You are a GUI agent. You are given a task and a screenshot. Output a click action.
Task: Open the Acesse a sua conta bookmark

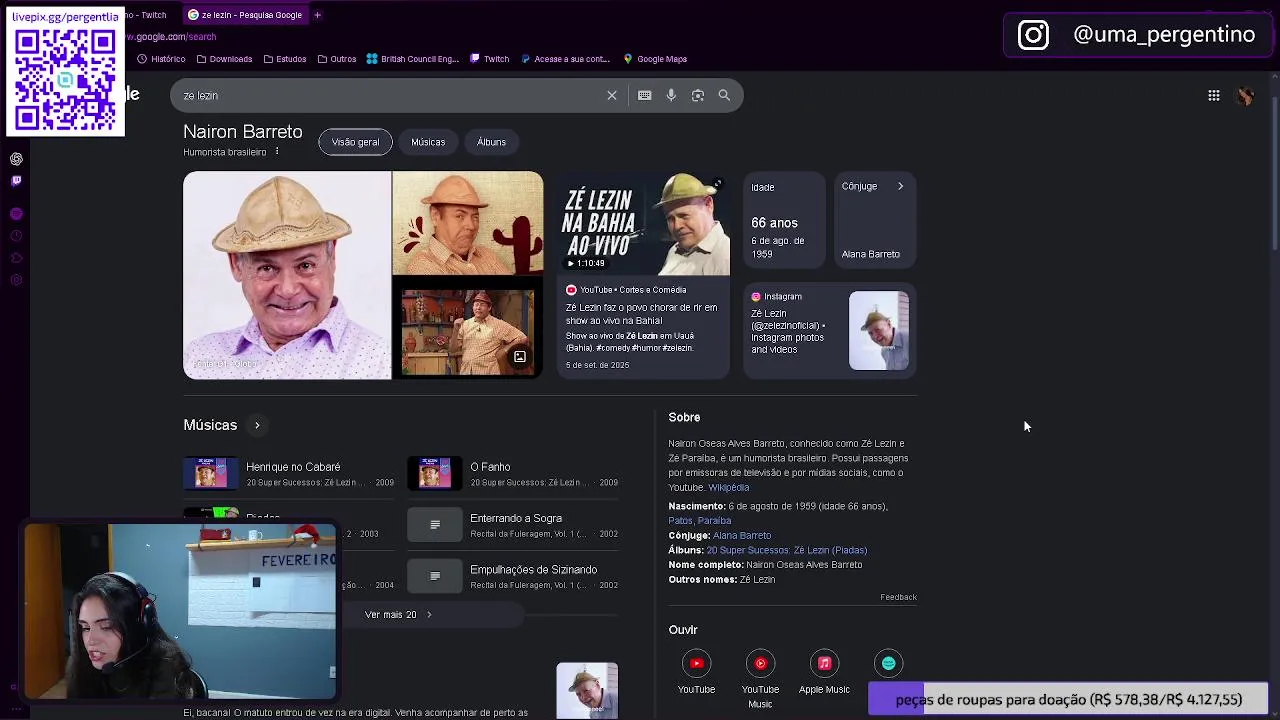(x=565, y=59)
